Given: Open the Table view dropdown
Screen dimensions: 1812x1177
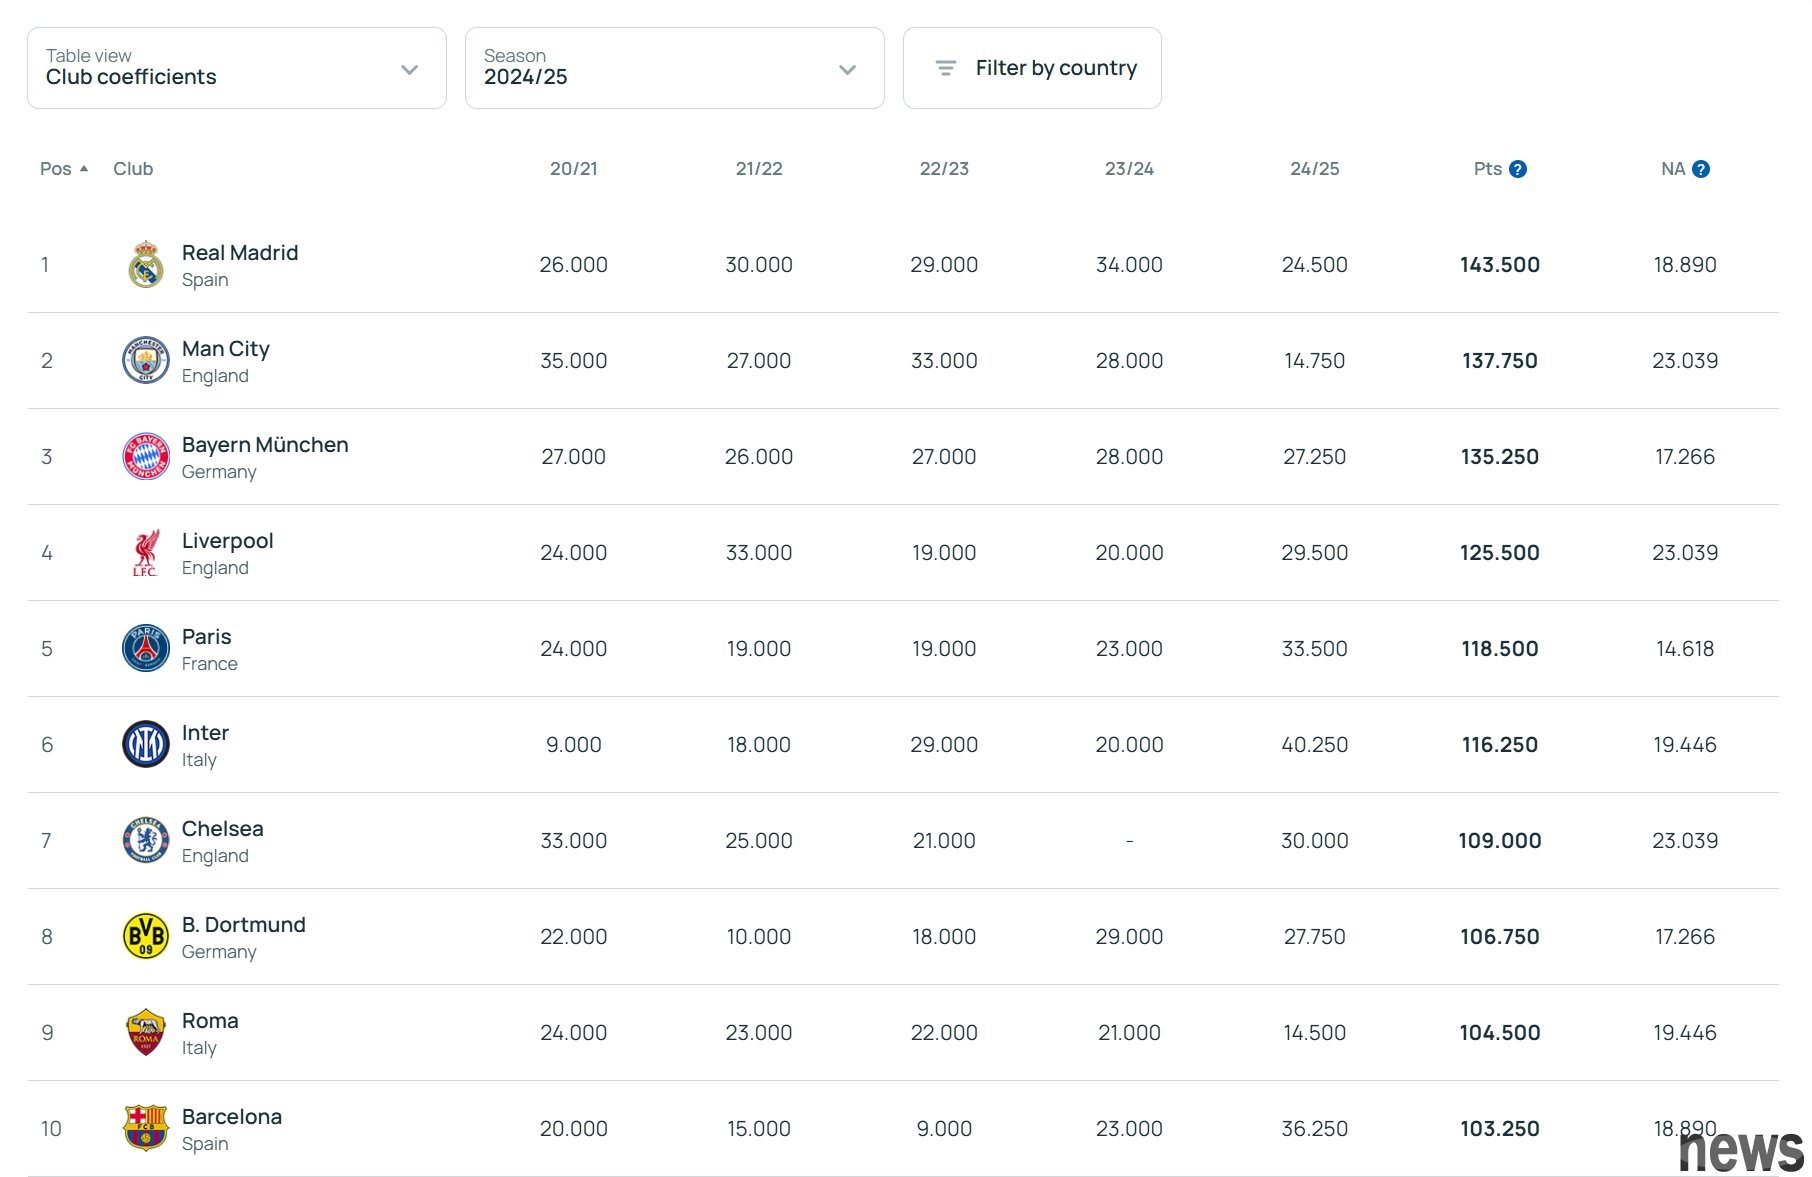Looking at the screenshot, I should [237, 68].
